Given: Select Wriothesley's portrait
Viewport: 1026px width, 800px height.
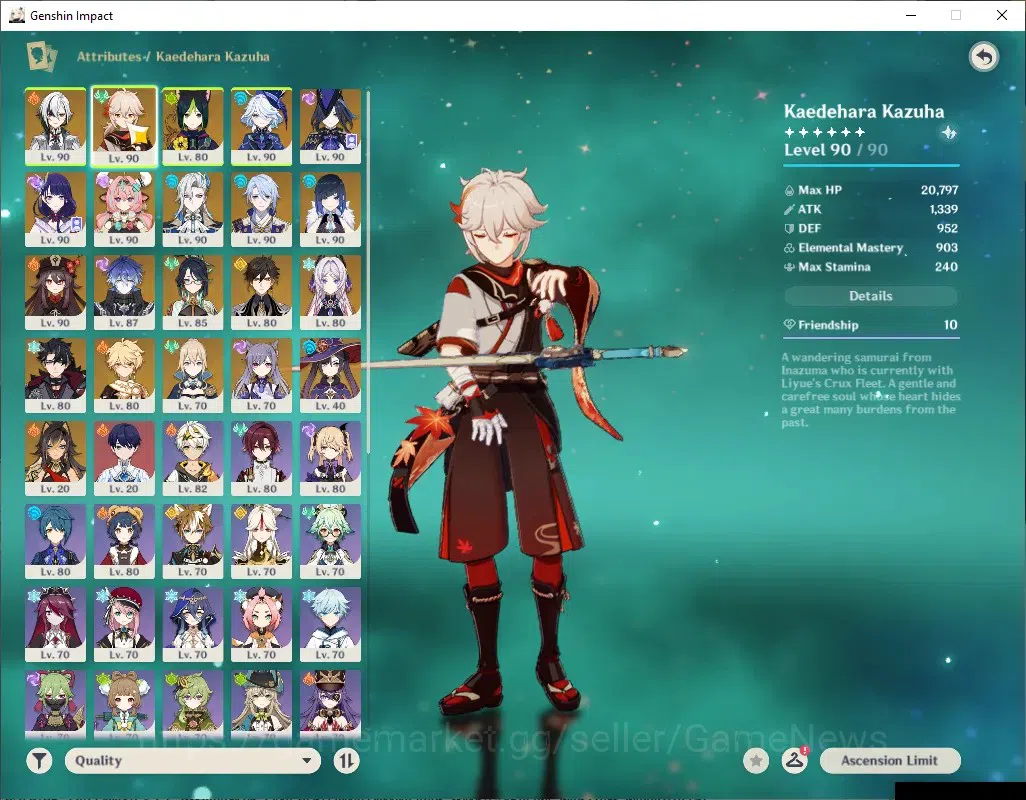Looking at the screenshot, I should point(56,375).
